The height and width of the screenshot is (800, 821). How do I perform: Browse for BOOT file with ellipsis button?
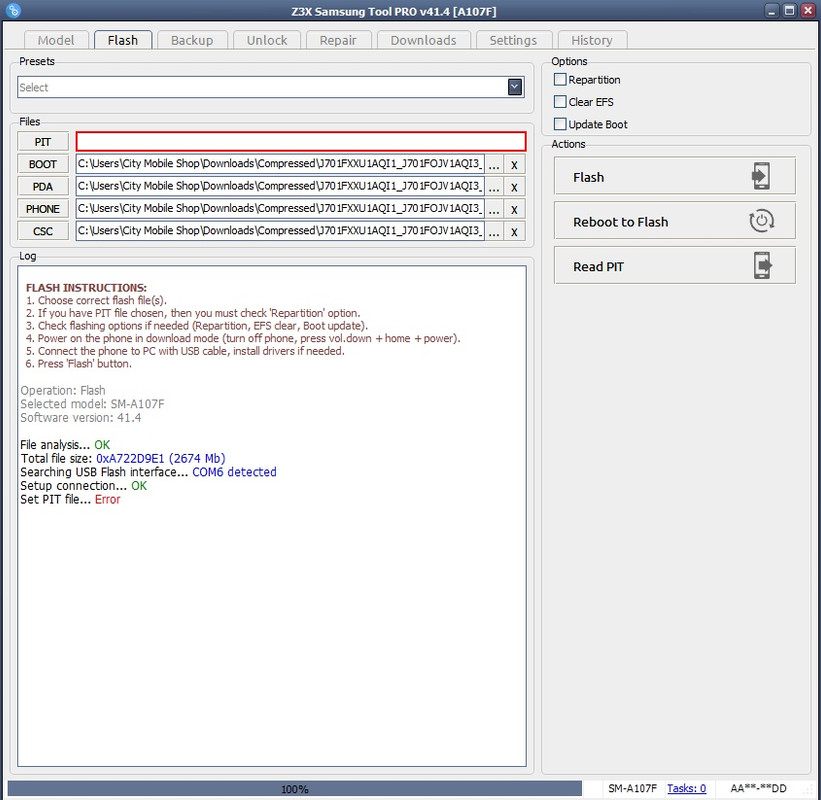(x=494, y=164)
